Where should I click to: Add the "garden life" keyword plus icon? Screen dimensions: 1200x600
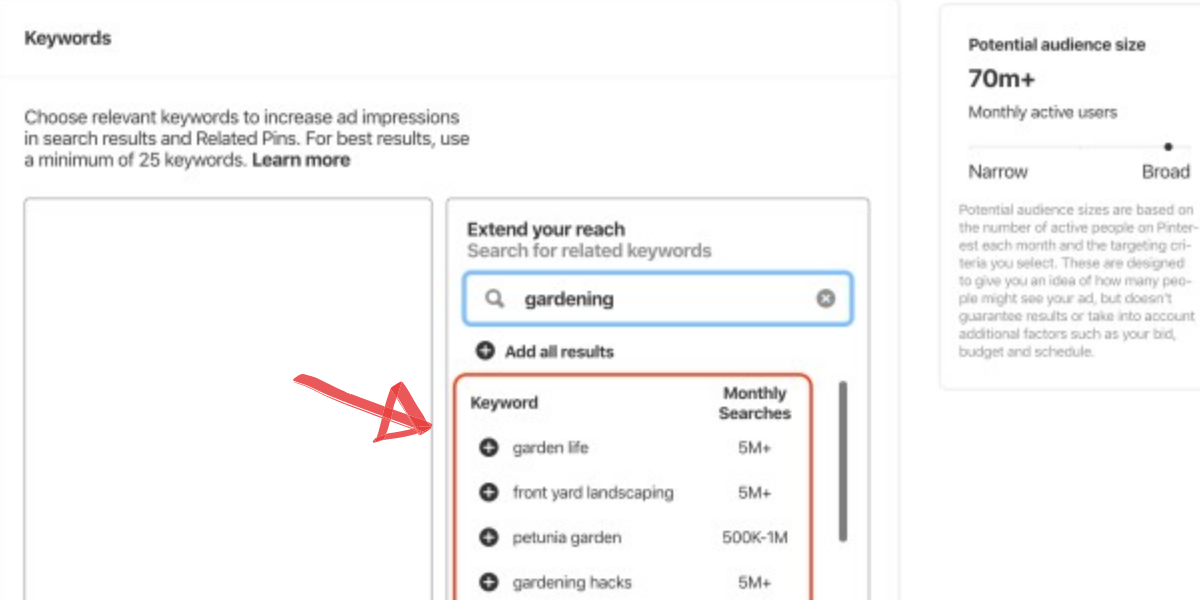(488, 448)
